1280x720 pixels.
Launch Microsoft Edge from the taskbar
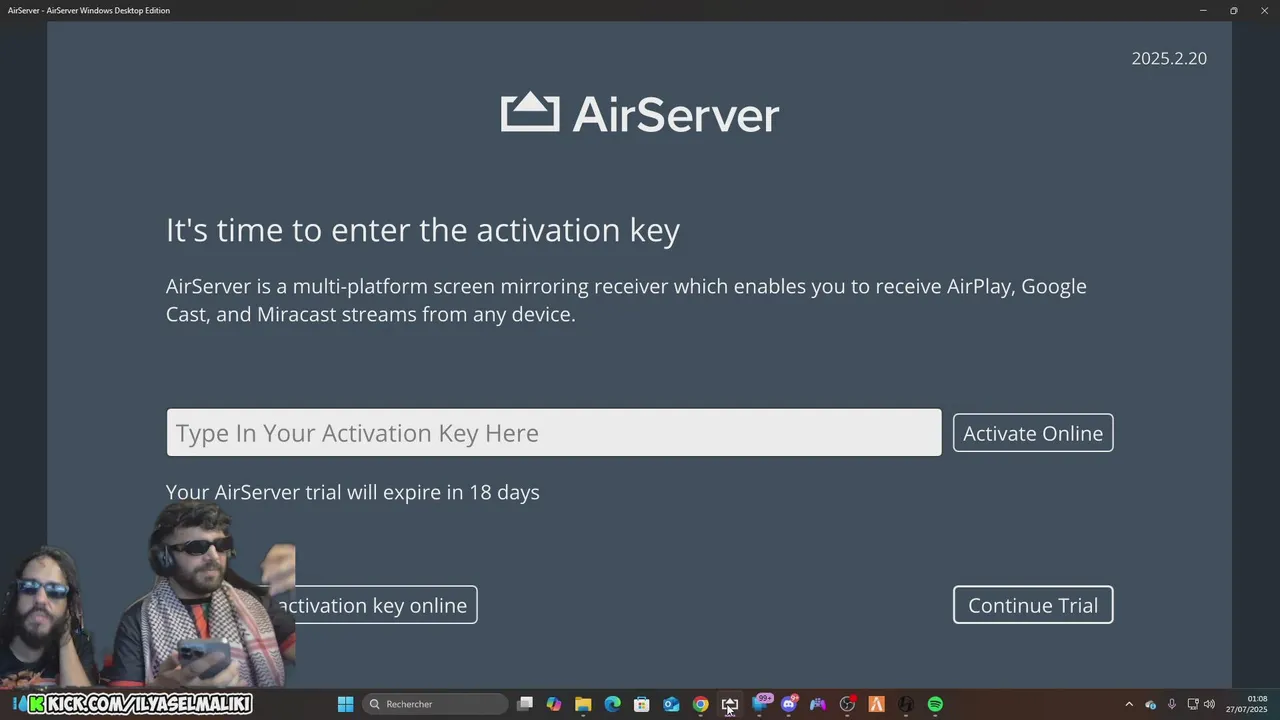(612, 704)
